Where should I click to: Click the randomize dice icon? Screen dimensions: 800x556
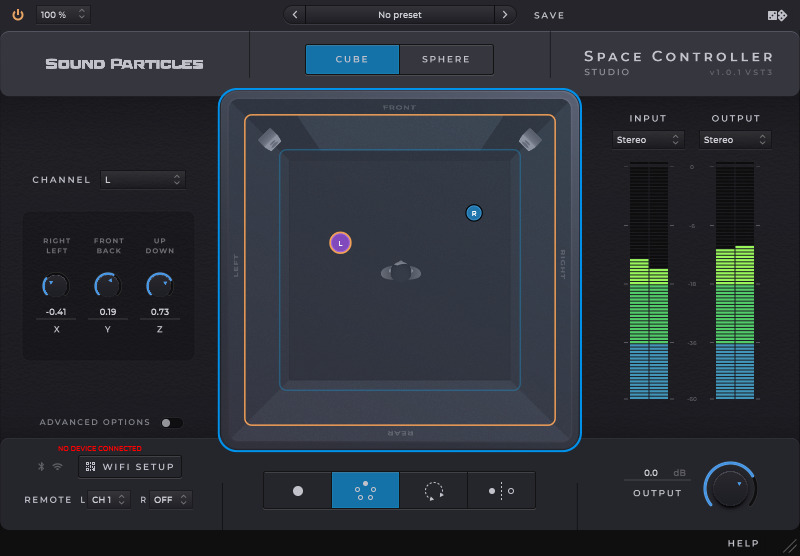pos(777,15)
